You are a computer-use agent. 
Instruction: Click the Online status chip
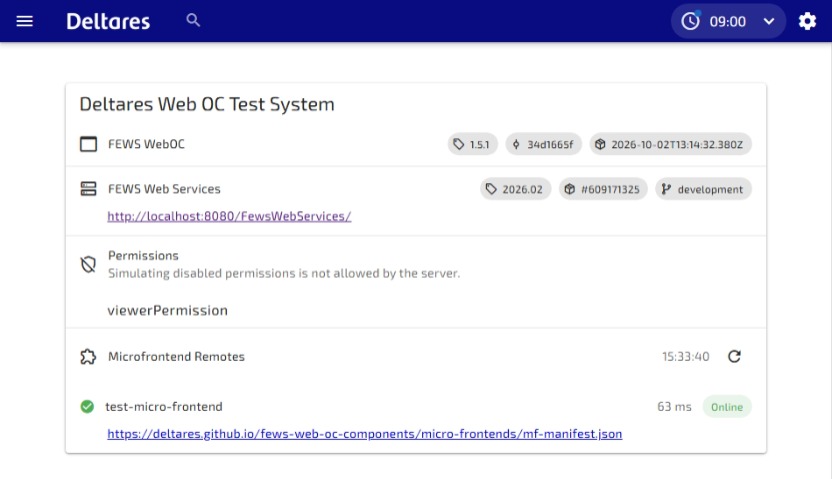(x=727, y=407)
